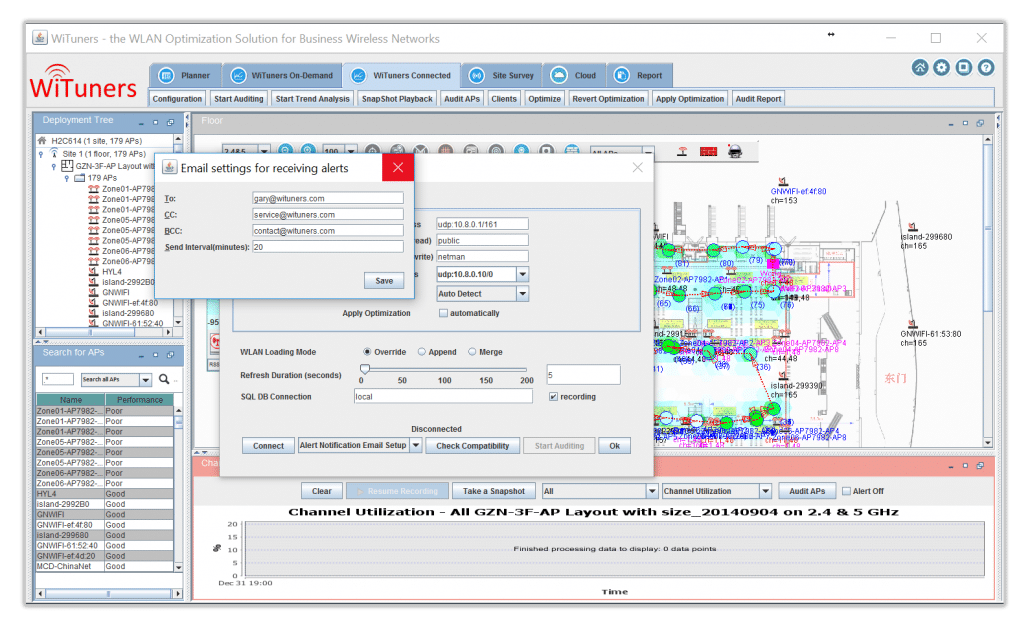Maximize the Deployment Tree panel
This screenshot has width=1030, height=628.
(156, 123)
